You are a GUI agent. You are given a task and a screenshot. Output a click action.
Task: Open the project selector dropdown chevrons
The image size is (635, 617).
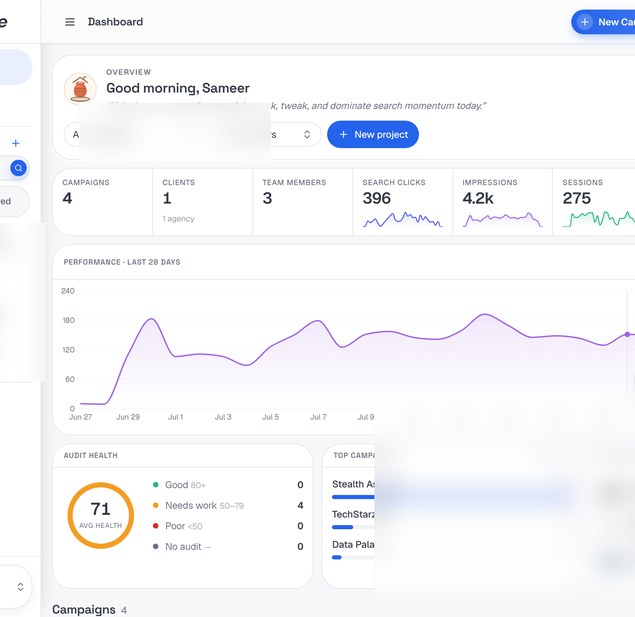[x=307, y=134]
